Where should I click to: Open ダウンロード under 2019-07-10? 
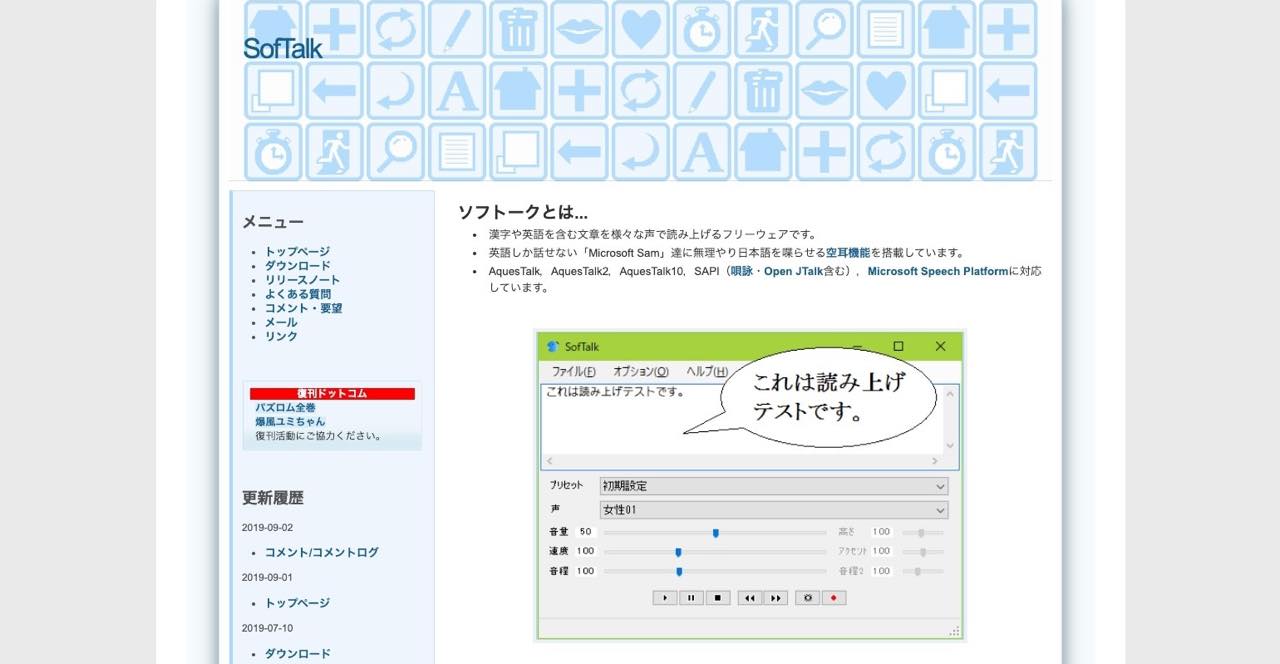(x=297, y=654)
